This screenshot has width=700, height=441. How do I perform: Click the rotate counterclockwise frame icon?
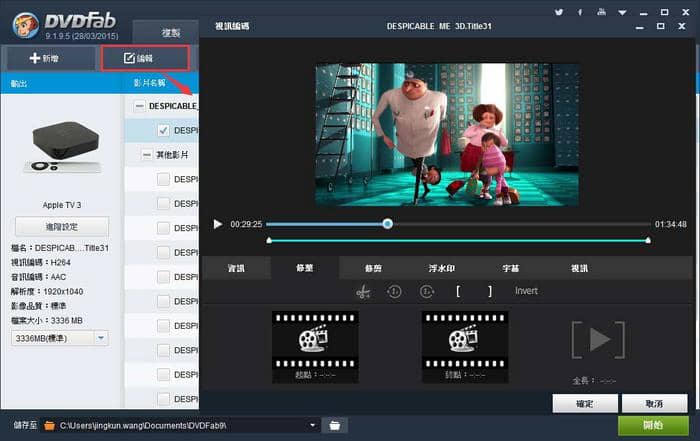[x=394, y=291]
